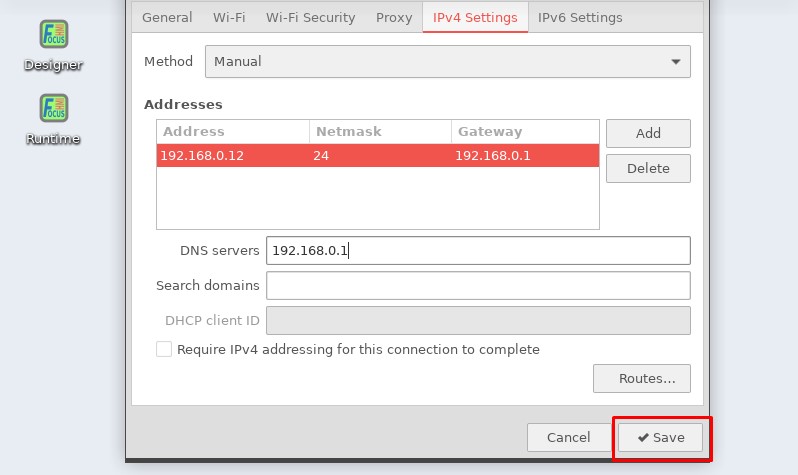Open the Routes… dialog button
This screenshot has height=475, width=798.
point(641,379)
